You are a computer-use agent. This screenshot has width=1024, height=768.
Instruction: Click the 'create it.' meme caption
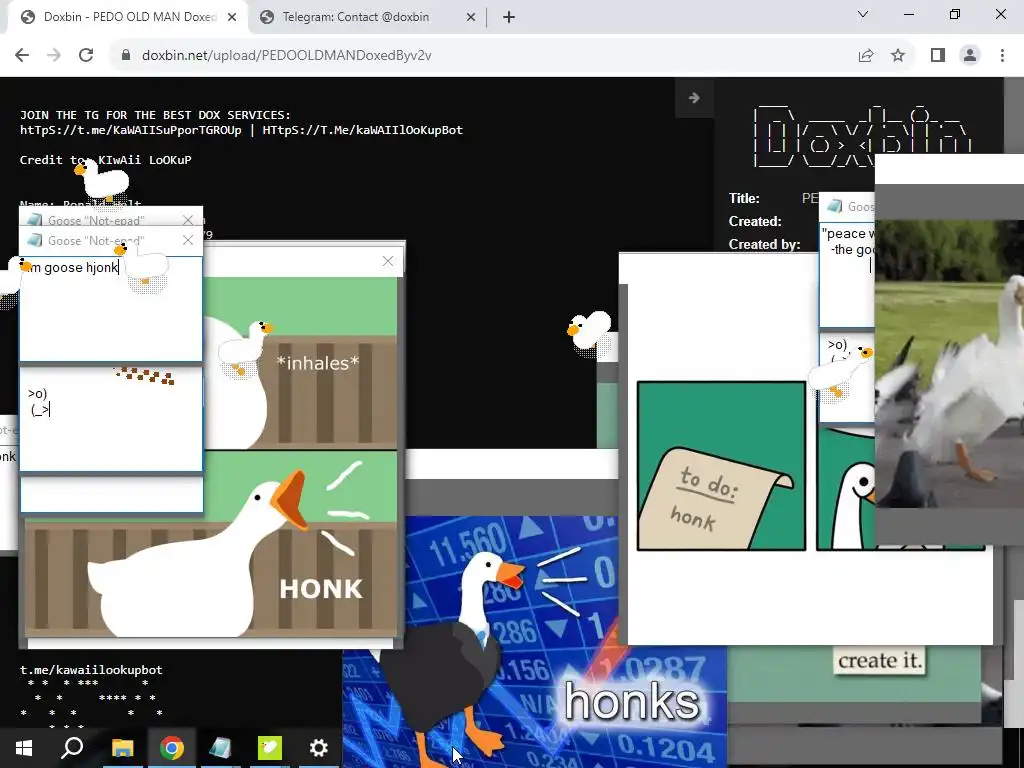point(879,660)
